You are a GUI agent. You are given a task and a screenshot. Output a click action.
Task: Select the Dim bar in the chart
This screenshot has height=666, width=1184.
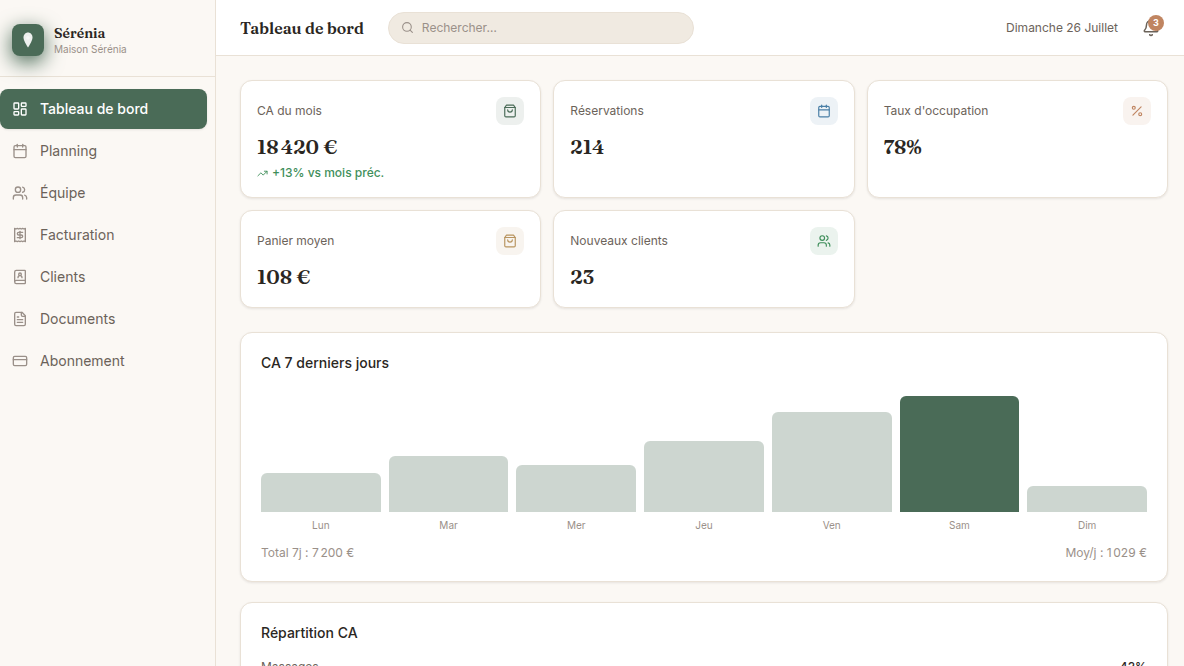pos(1087,499)
